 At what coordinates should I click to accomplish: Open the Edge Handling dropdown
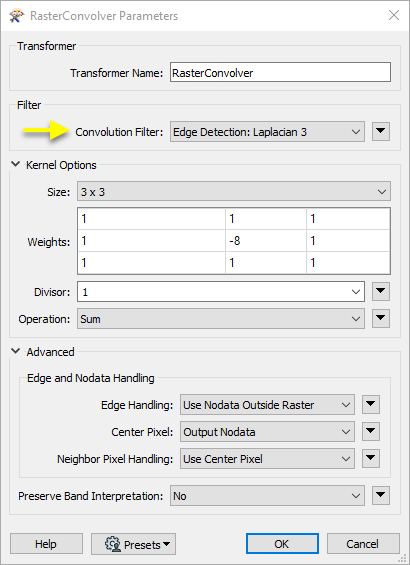click(x=267, y=405)
